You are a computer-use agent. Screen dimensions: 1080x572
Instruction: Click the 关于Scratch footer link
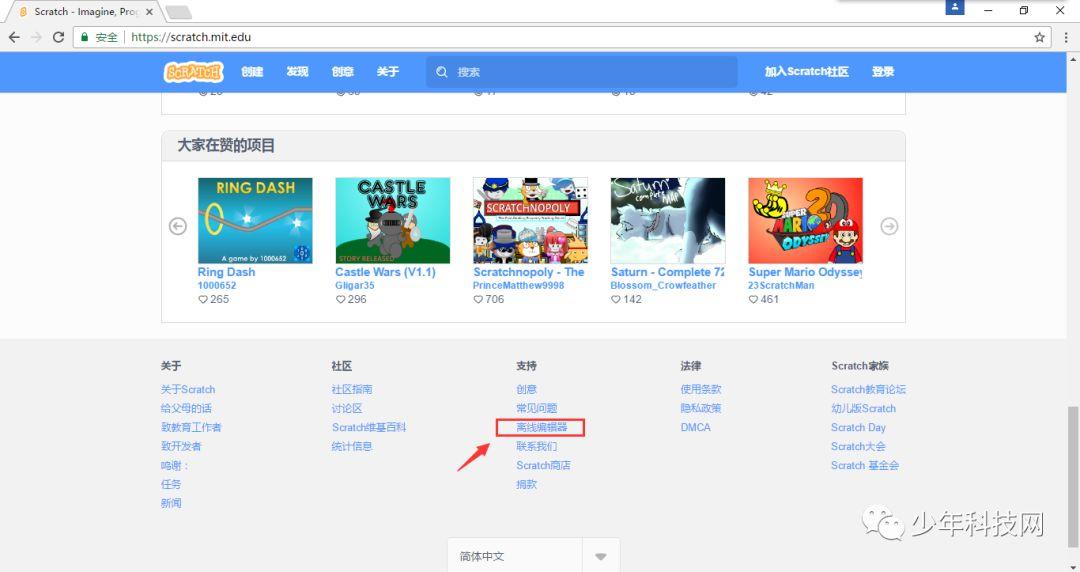pos(188,389)
